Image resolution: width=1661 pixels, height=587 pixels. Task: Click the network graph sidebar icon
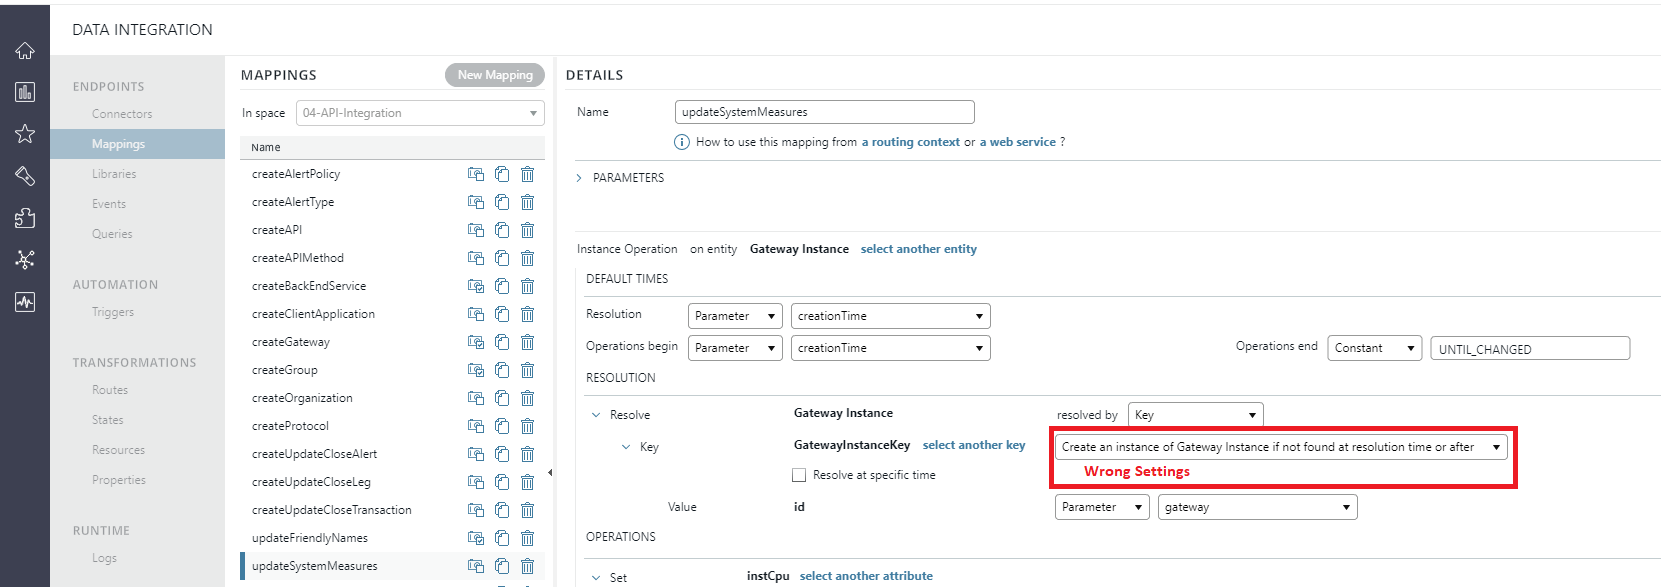coord(25,260)
